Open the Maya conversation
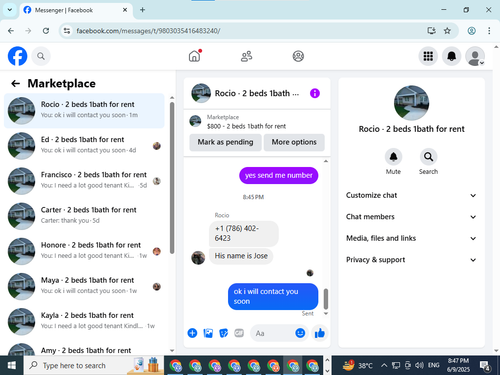The width and height of the screenshot is (500, 375). coord(84,286)
